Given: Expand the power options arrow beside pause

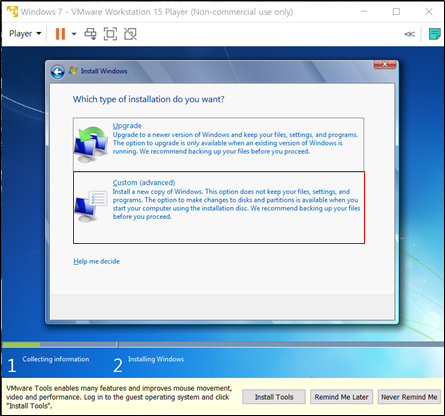Looking at the screenshot, I should point(74,34).
